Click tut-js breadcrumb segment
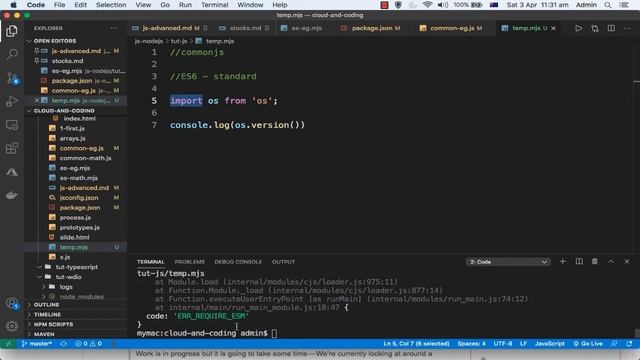Viewport: 640px width, 360px height. [179, 41]
